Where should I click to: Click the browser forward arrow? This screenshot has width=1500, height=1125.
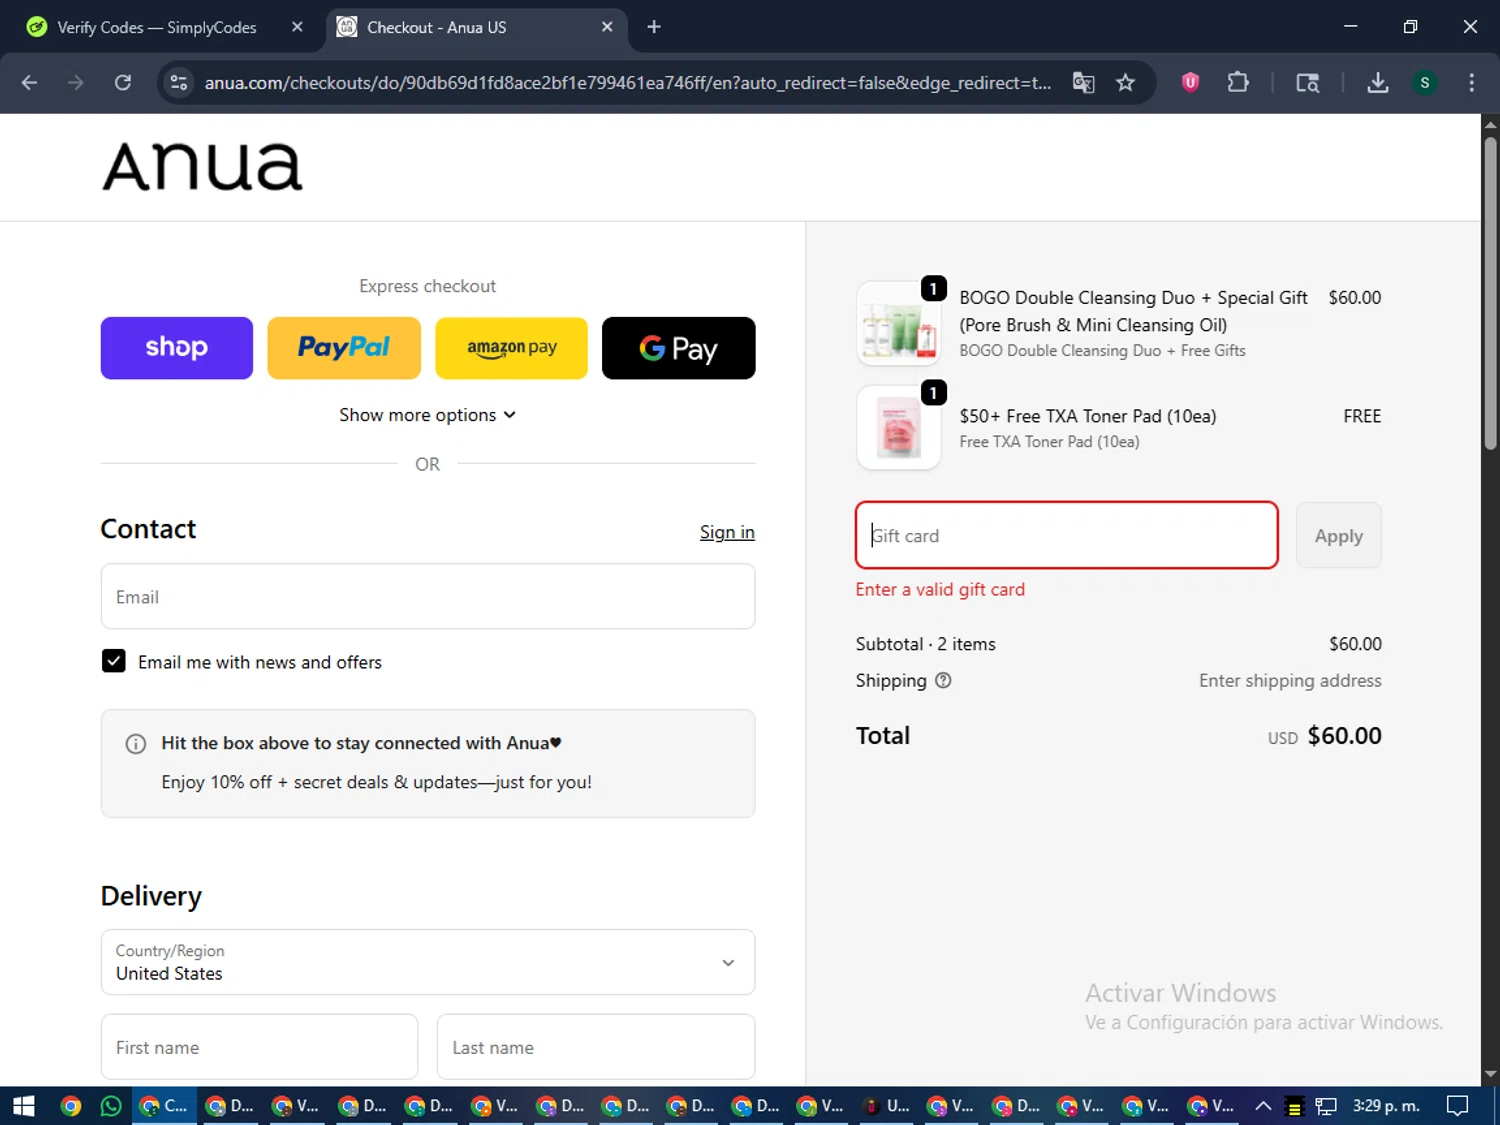(76, 83)
